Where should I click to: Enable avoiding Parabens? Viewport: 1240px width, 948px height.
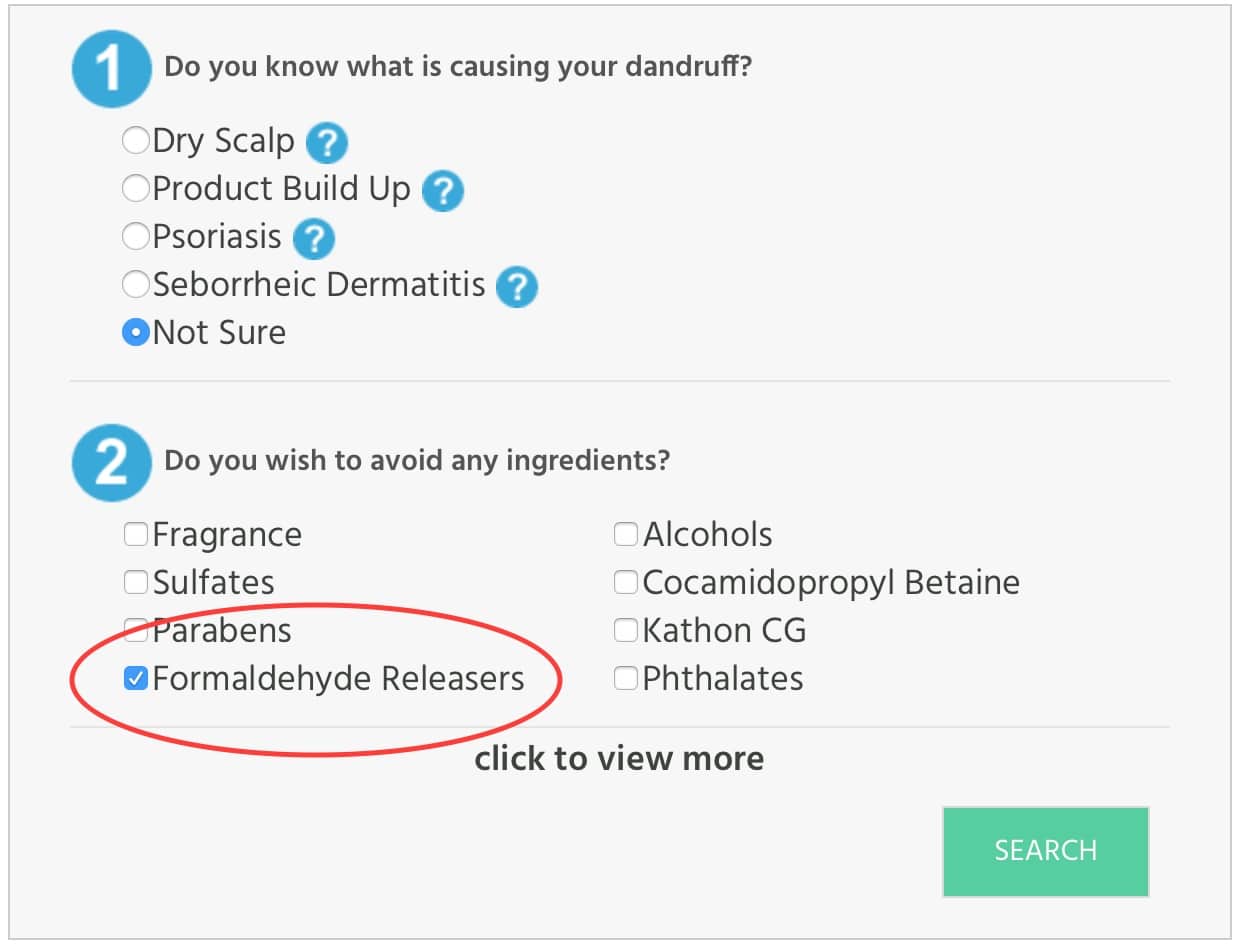135,630
